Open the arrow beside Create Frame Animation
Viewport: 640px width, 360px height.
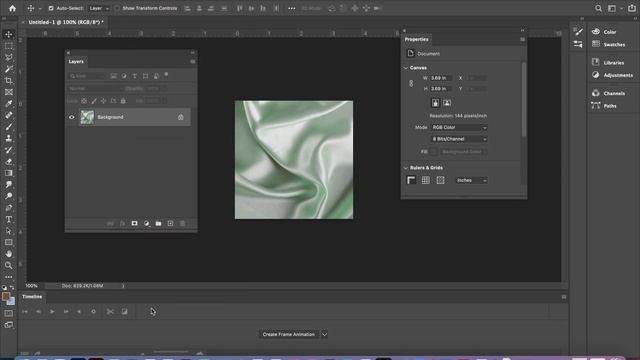324,334
